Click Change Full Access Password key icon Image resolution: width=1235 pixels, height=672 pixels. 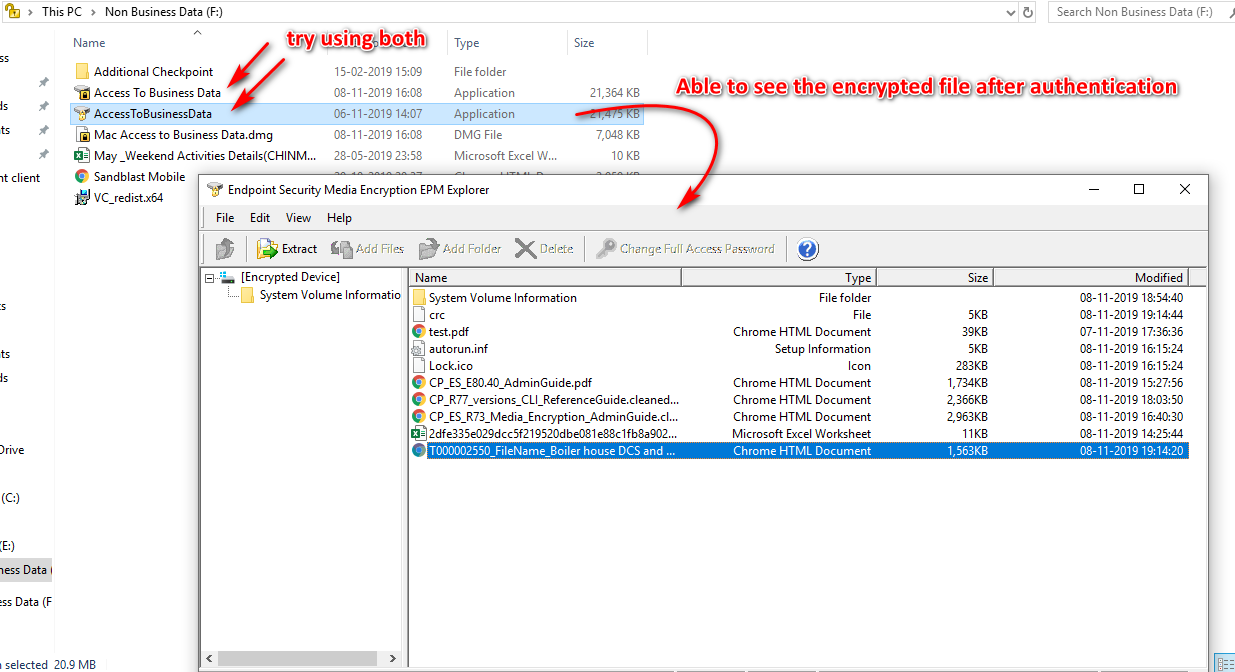[606, 249]
